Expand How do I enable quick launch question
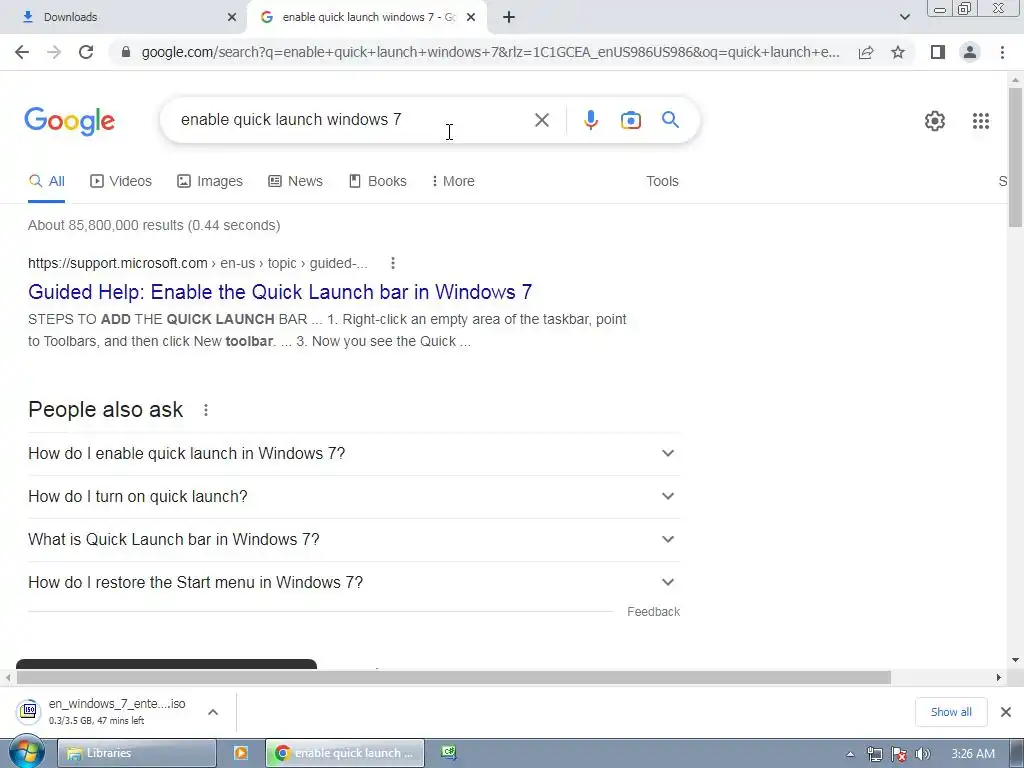Image resolution: width=1024 pixels, height=768 pixels. [354, 453]
